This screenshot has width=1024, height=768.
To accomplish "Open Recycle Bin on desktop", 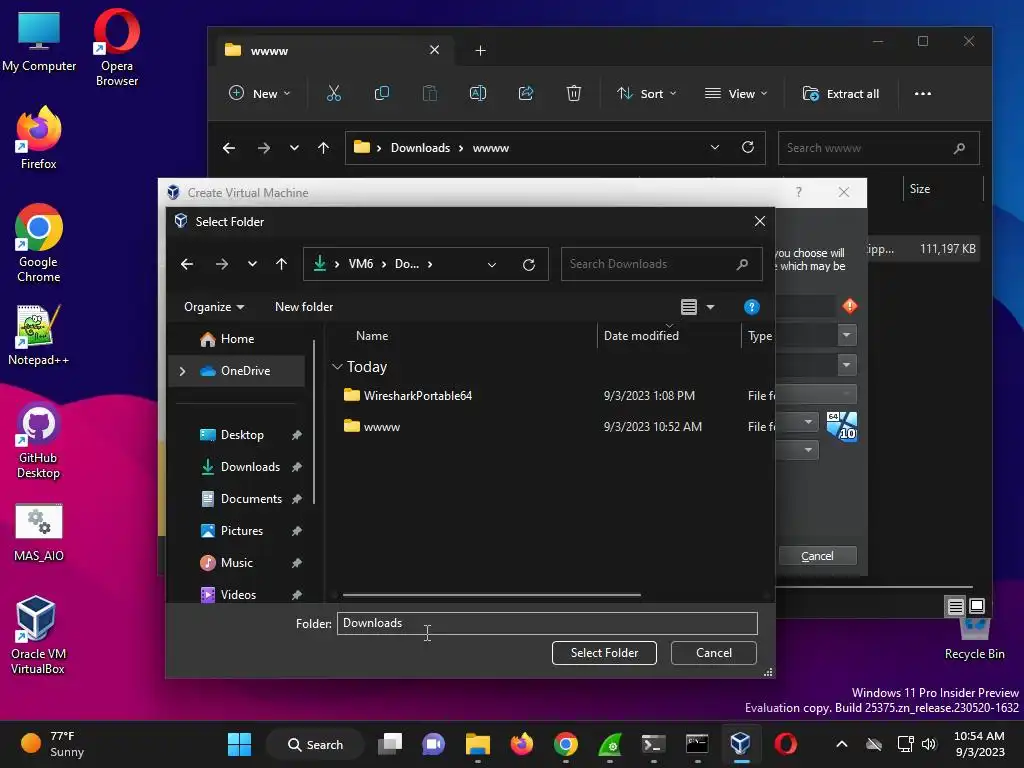I will pyautogui.click(x=974, y=638).
